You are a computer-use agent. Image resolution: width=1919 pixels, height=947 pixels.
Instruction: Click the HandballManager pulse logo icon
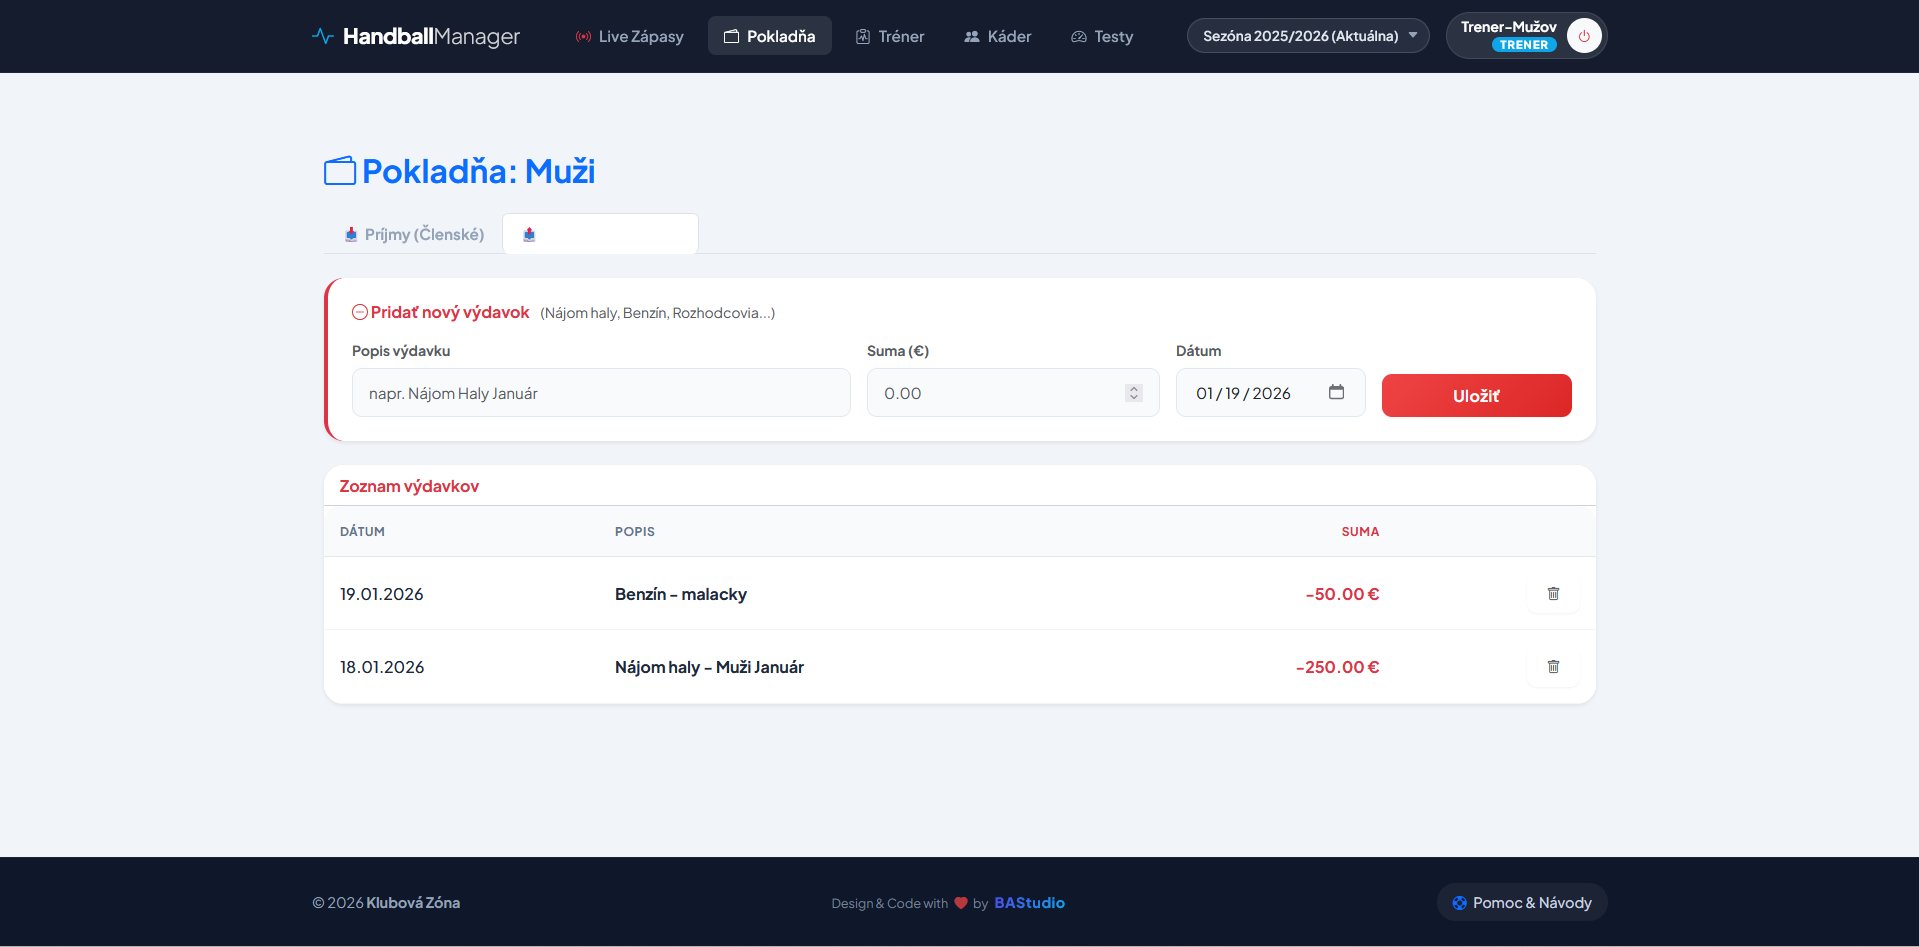click(x=322, y=36)
